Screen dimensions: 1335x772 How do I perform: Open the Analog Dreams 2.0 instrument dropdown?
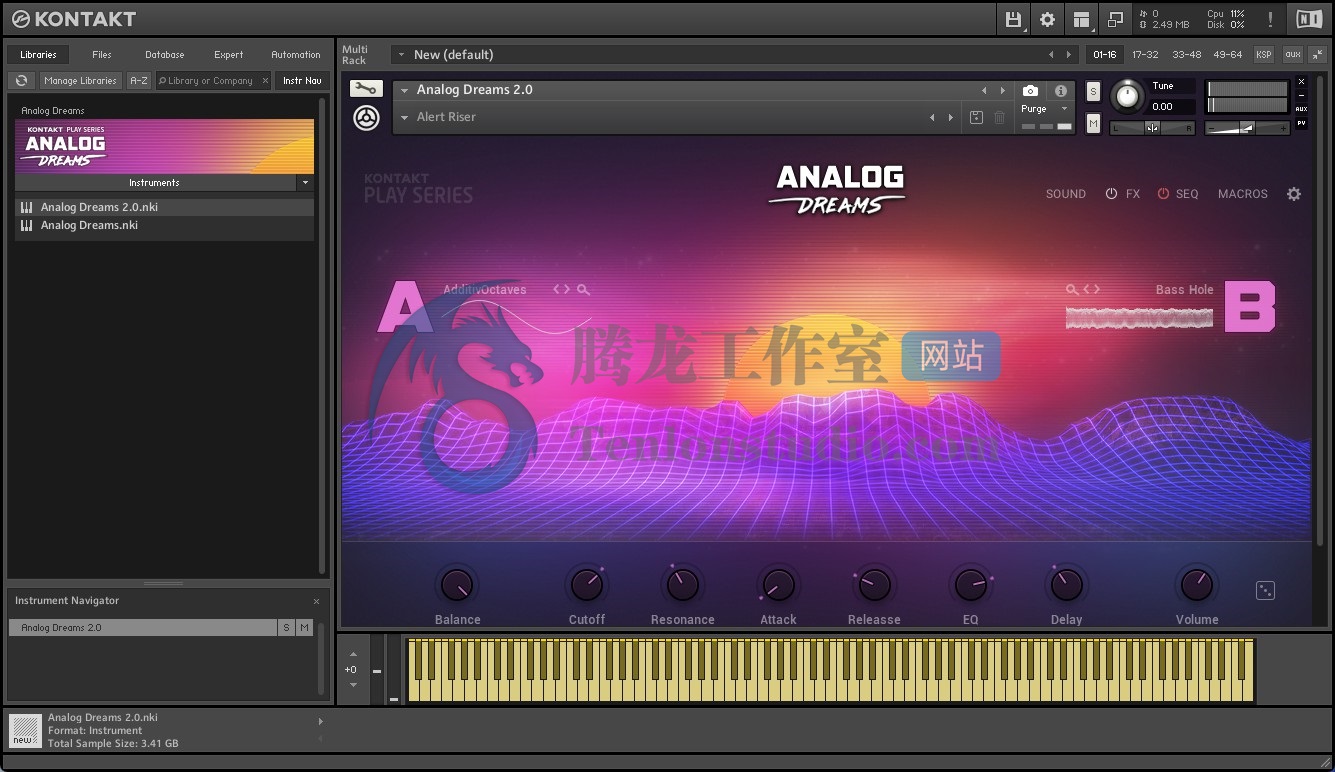[404, 90]
